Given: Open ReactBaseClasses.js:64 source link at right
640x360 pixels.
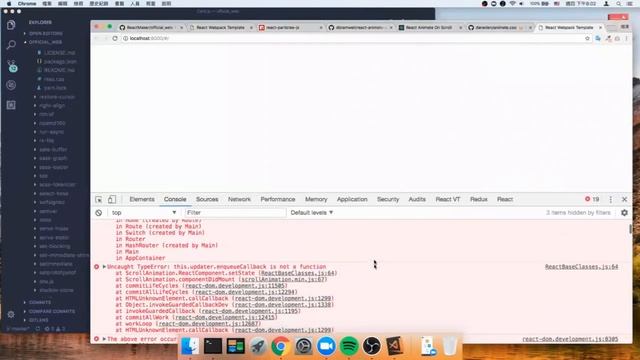Looking at the screenshot, I should pos(581,267).
